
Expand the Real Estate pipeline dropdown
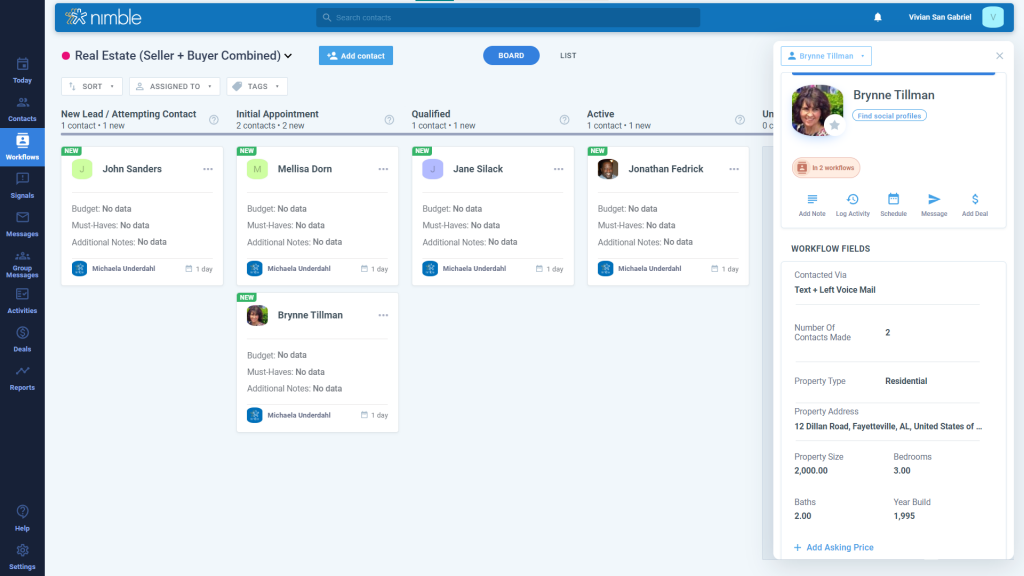(x=290, y=56)
